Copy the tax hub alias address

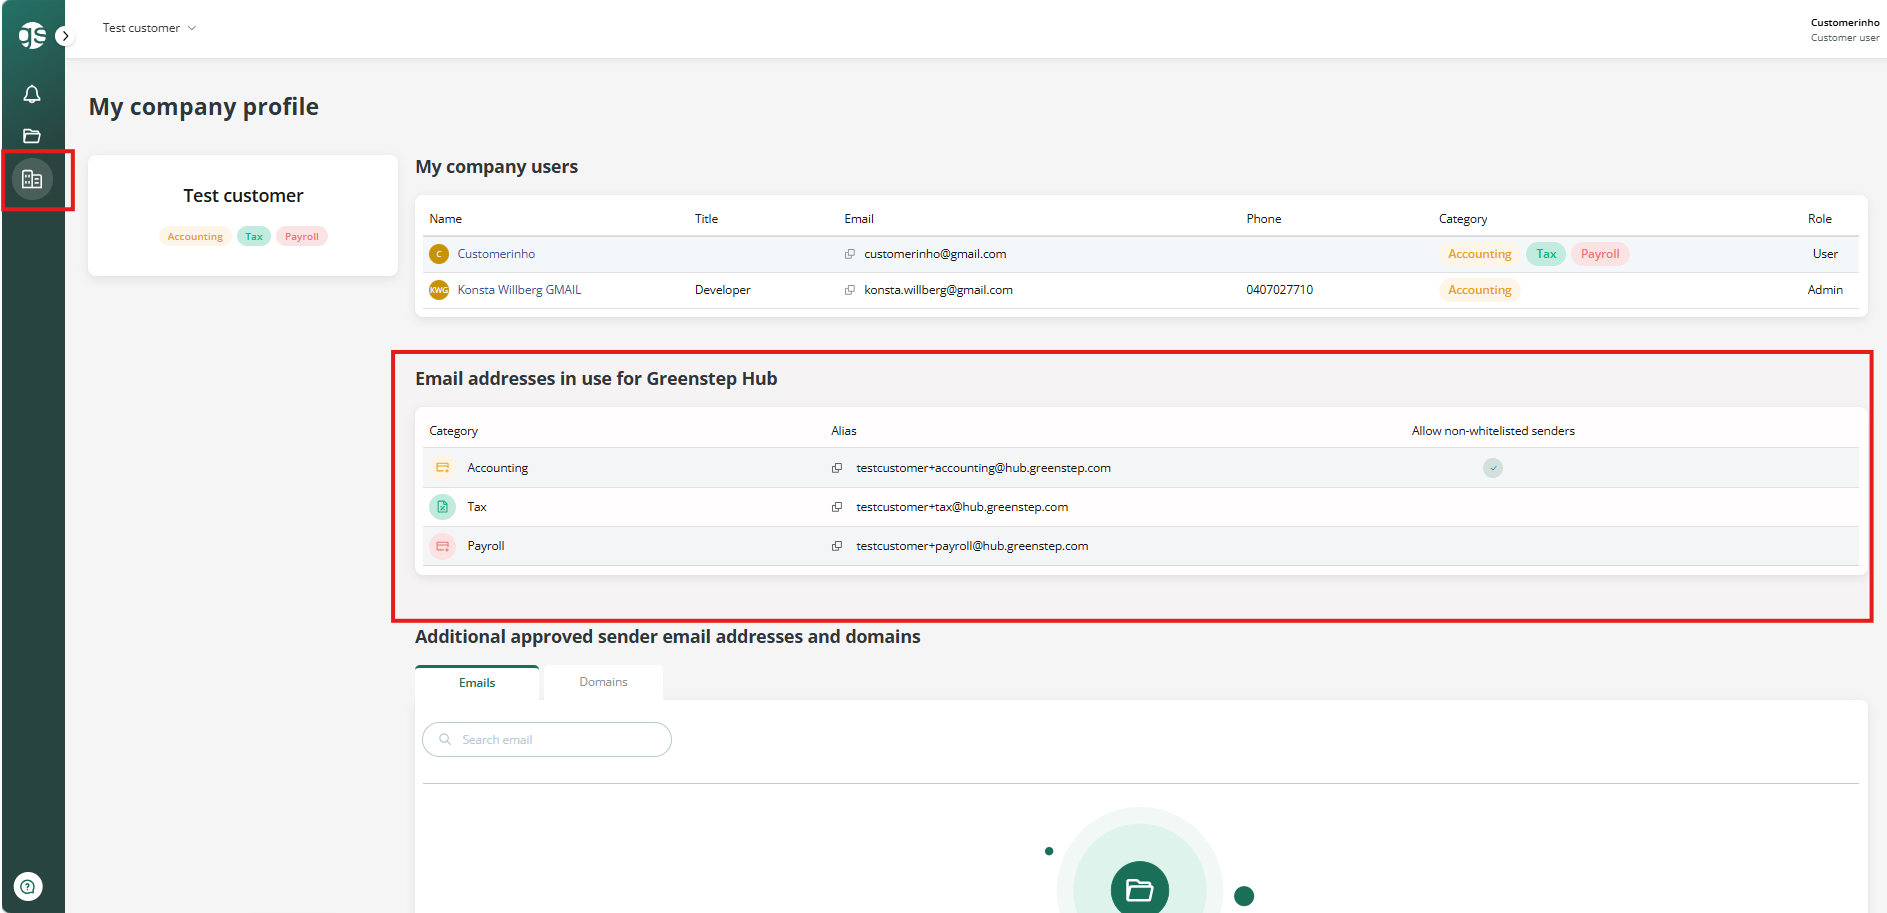click(x=837, y=507)
